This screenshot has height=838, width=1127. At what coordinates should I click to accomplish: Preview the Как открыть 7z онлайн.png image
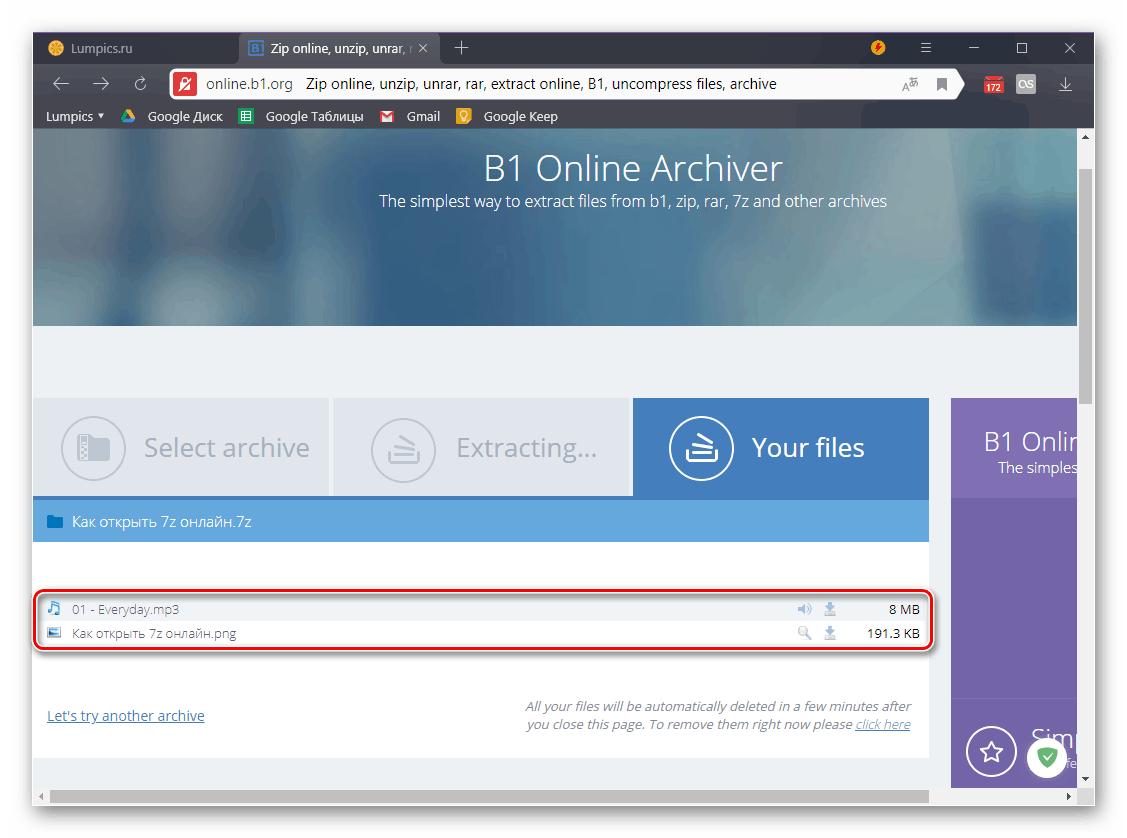coord(804,632)
